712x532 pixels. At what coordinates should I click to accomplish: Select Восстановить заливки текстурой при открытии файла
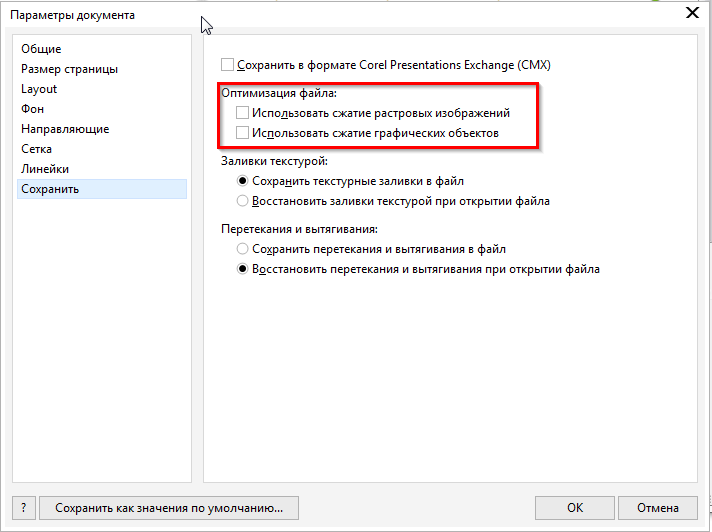coord(242,201)
